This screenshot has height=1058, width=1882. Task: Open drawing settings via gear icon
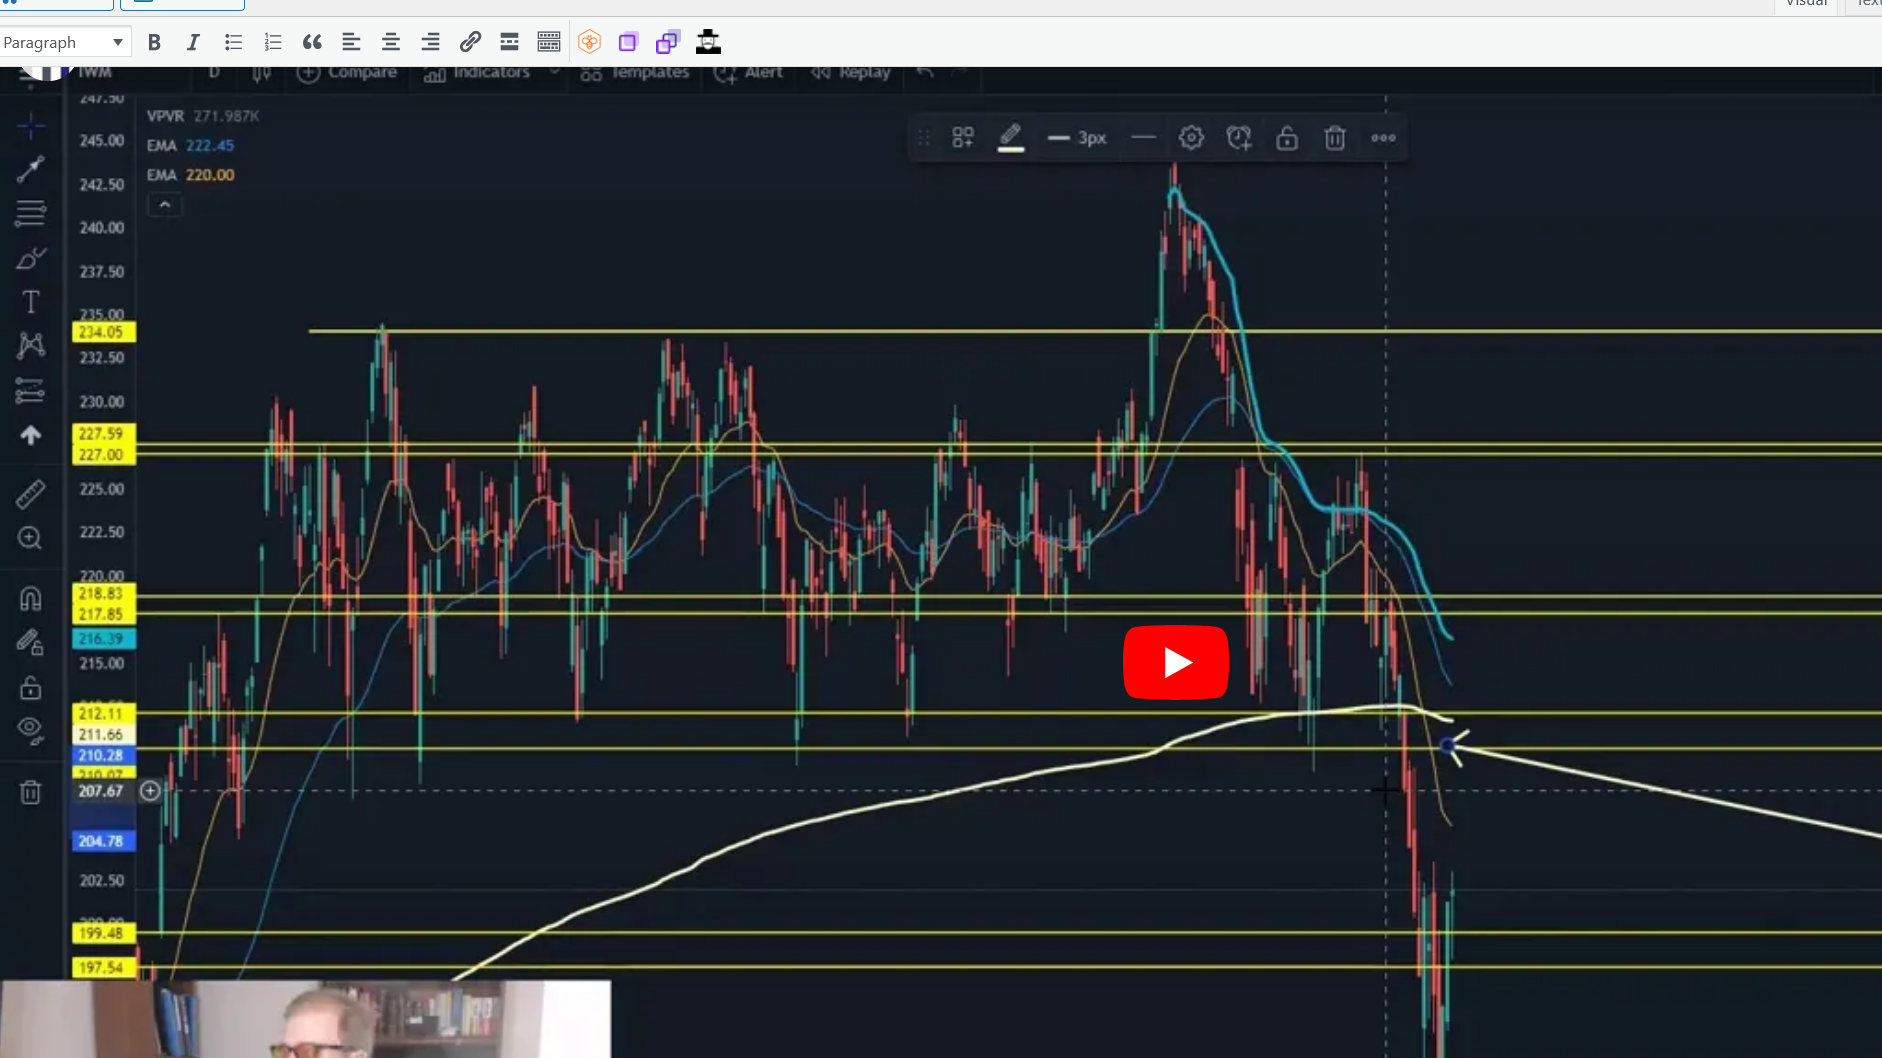1191,137
